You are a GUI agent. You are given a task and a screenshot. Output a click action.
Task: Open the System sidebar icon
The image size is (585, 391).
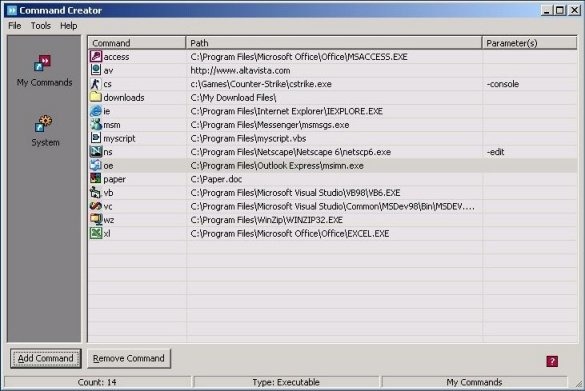(43, 123)
